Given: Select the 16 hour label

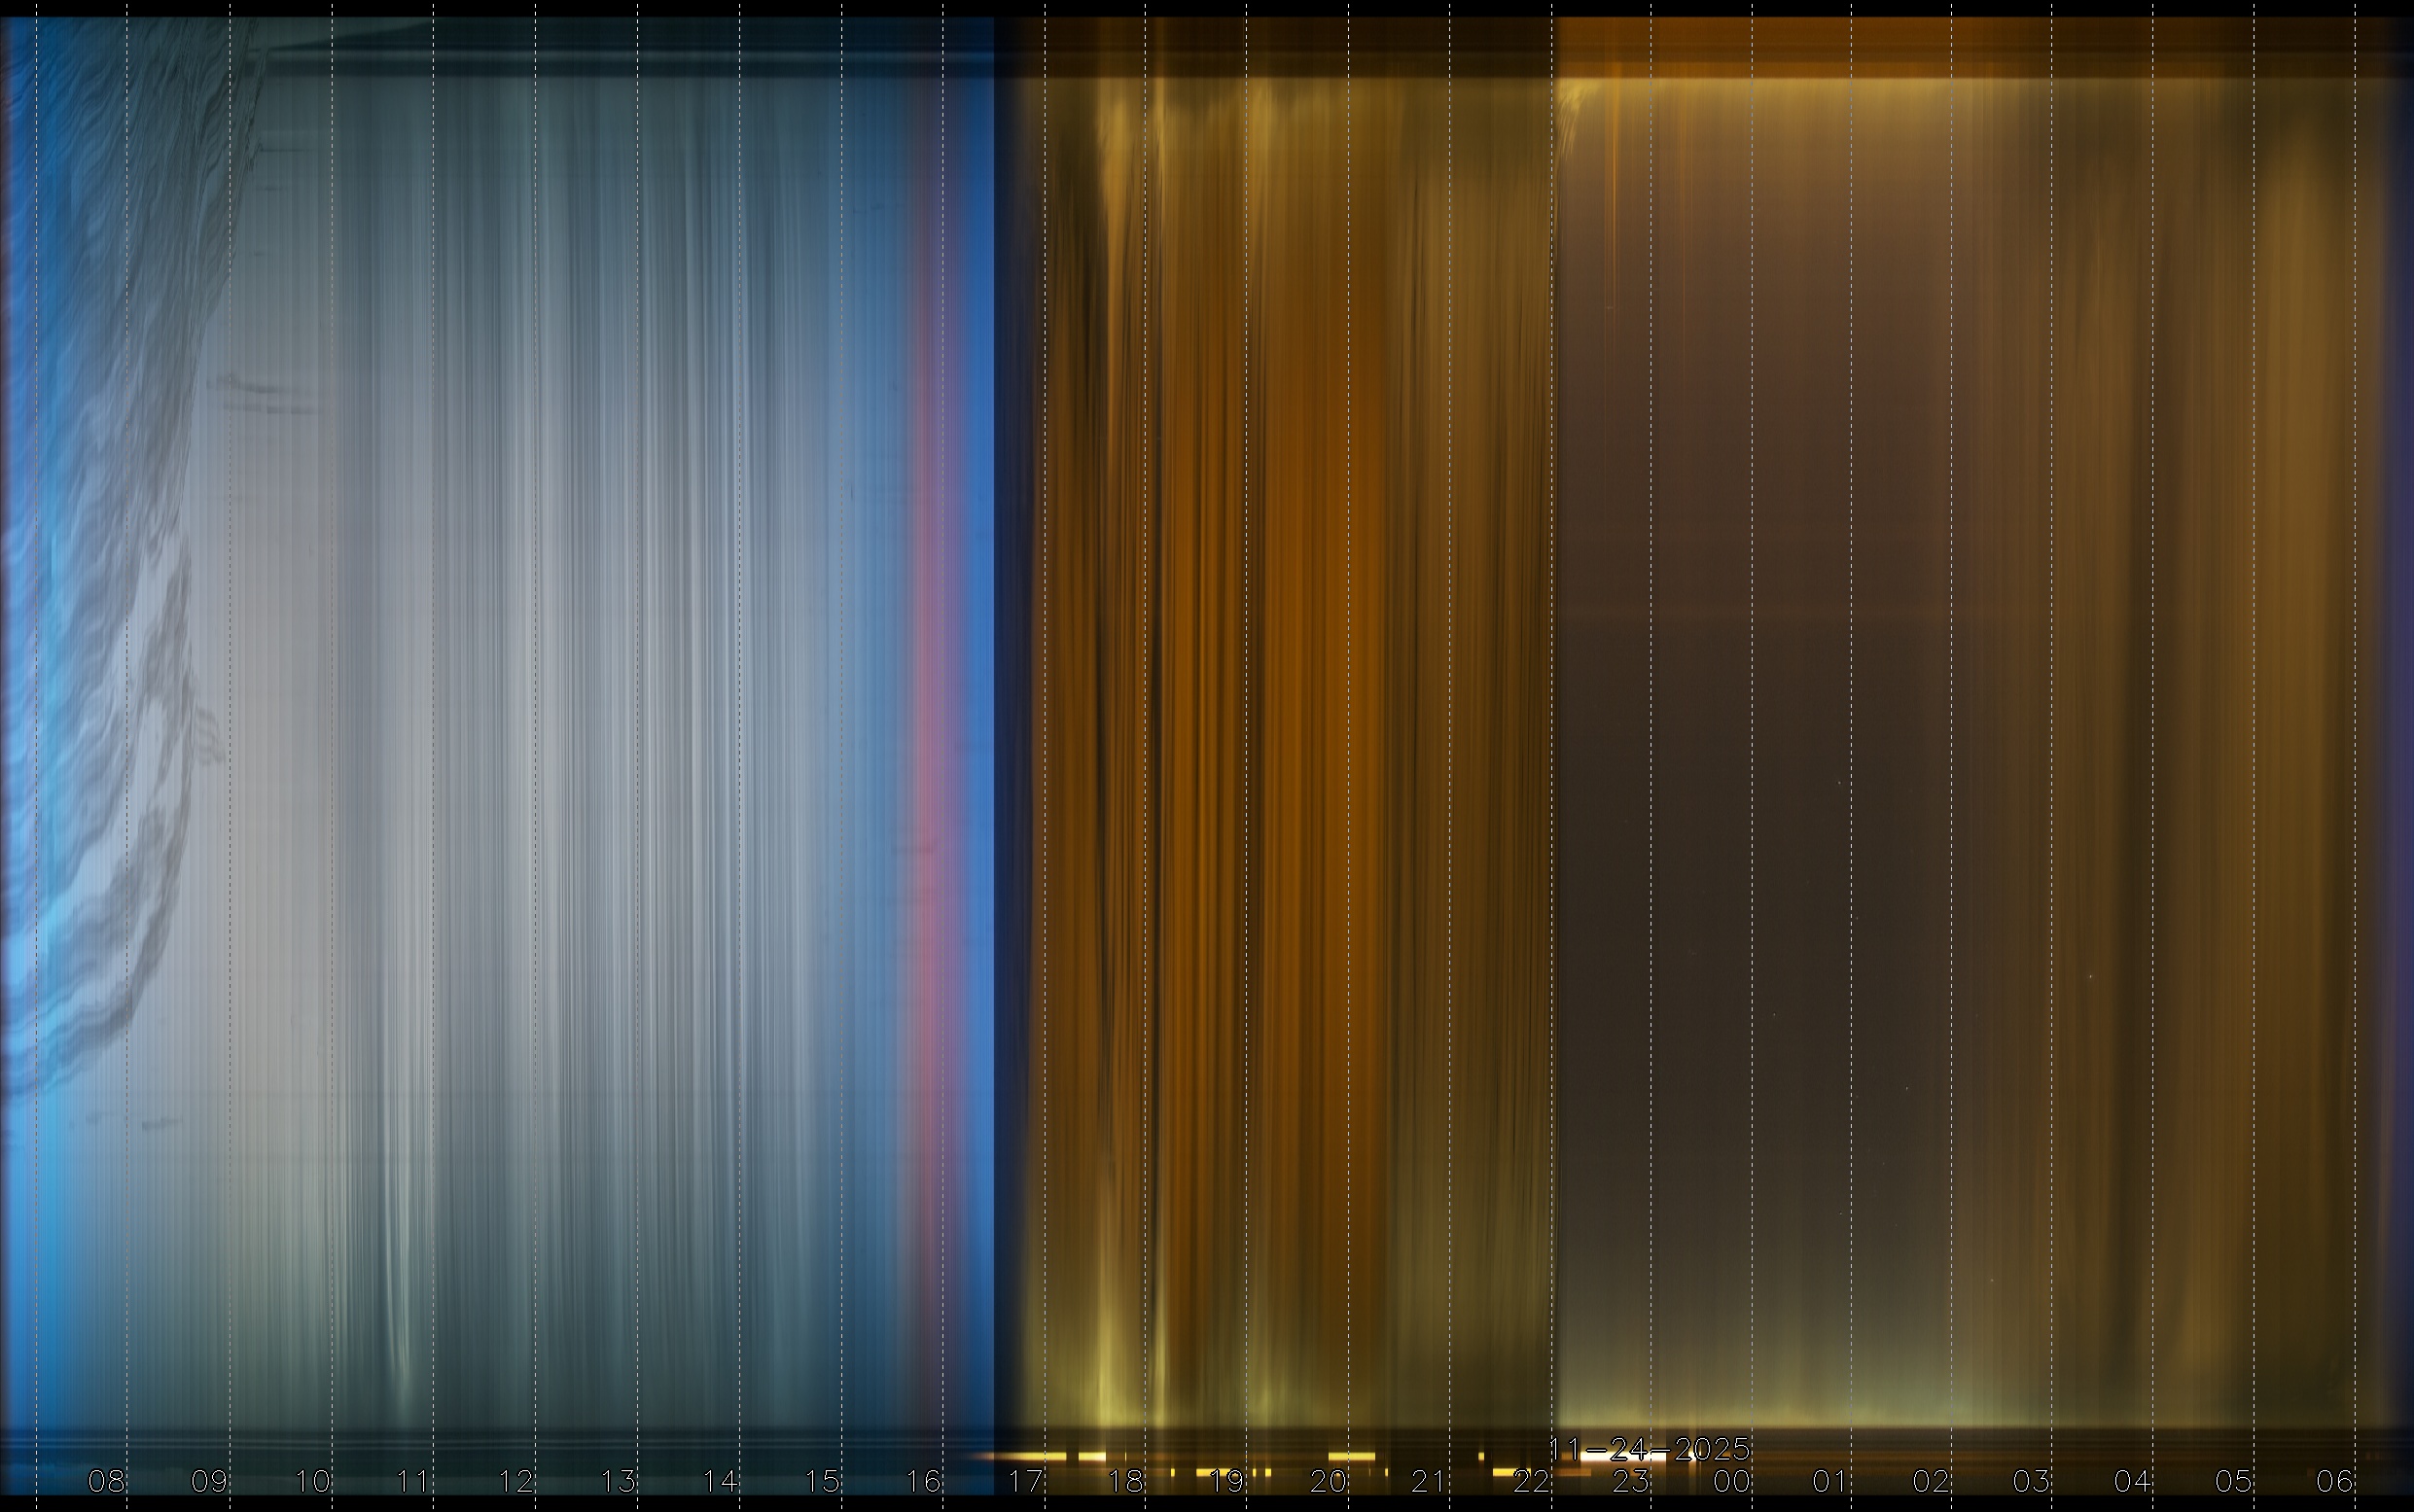Looking at the screenshot, I should [x=923, y=1481].
